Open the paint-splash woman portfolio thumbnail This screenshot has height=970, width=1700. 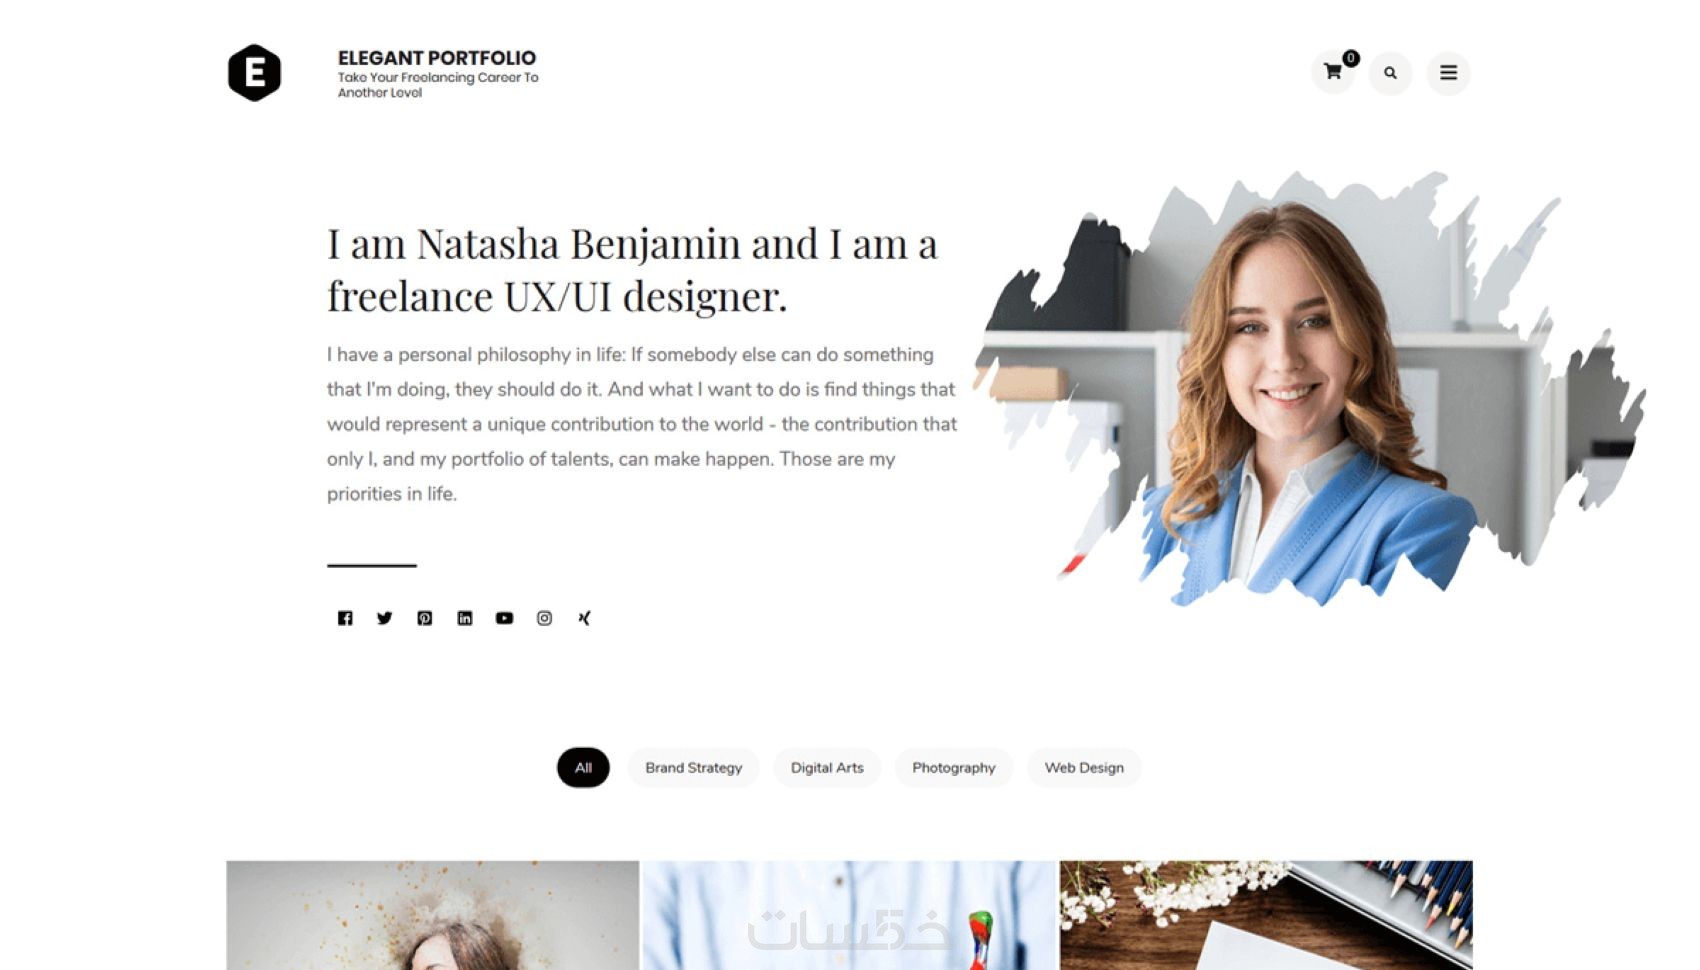(x=432, y=915)
